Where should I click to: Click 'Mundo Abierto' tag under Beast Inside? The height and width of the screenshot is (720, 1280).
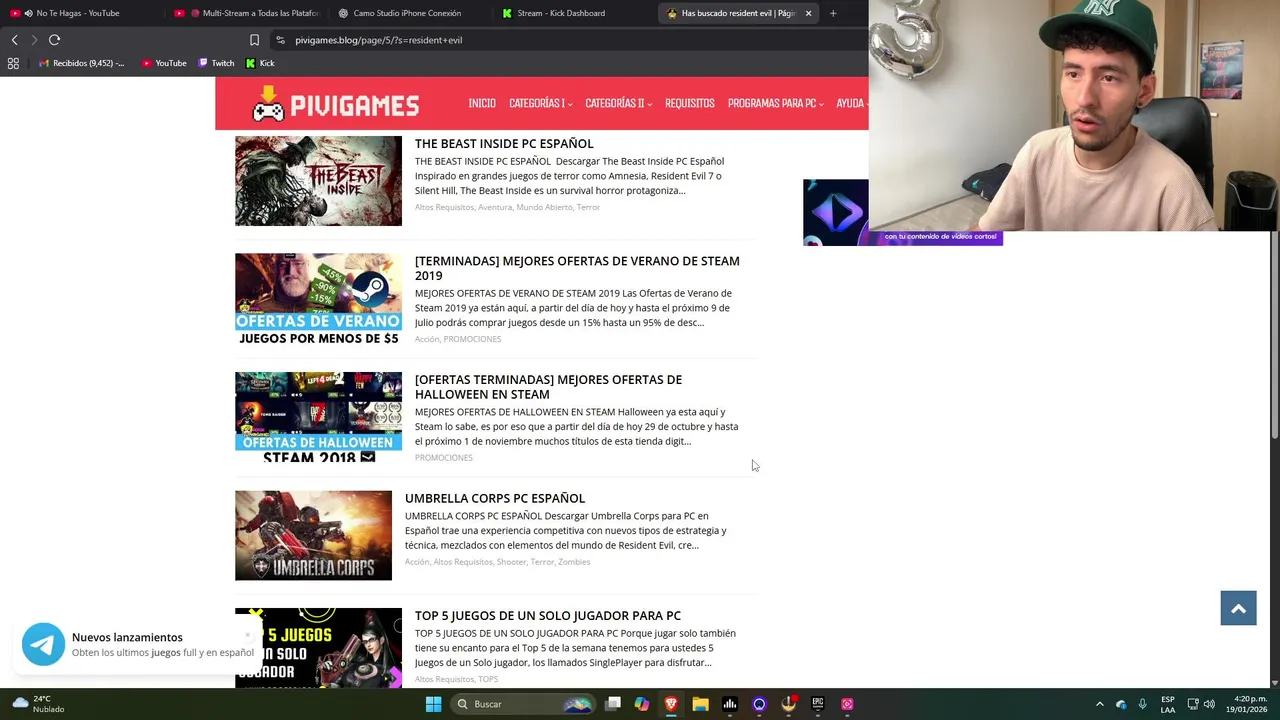[544, 207]
